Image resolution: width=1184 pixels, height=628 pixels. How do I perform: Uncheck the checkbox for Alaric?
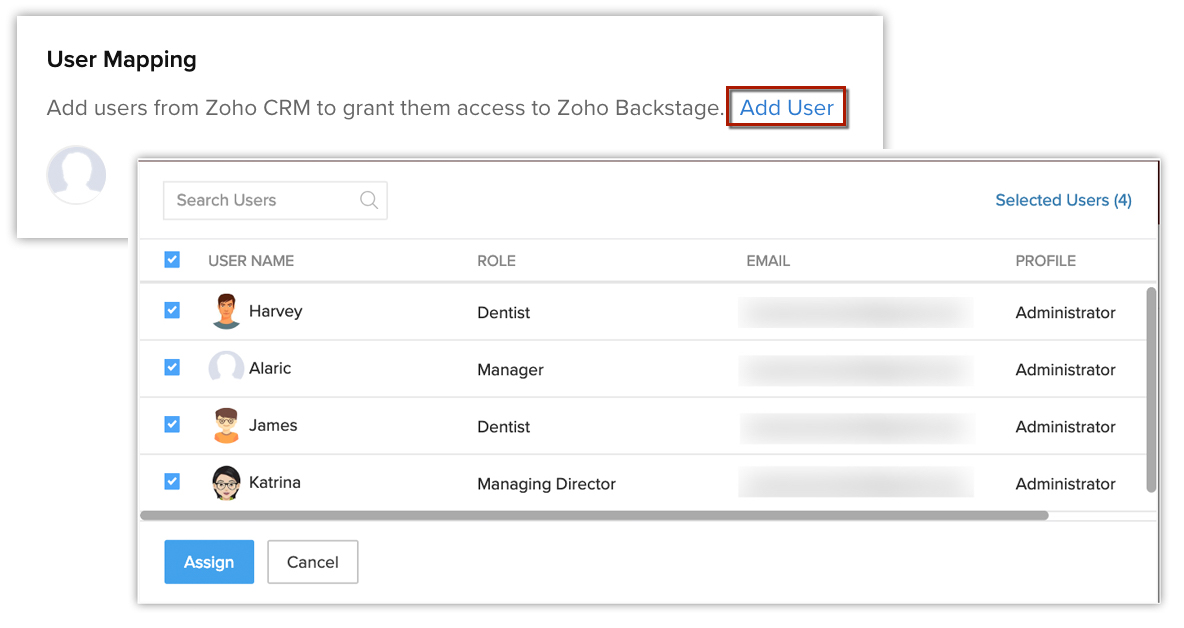pos(172,368)
